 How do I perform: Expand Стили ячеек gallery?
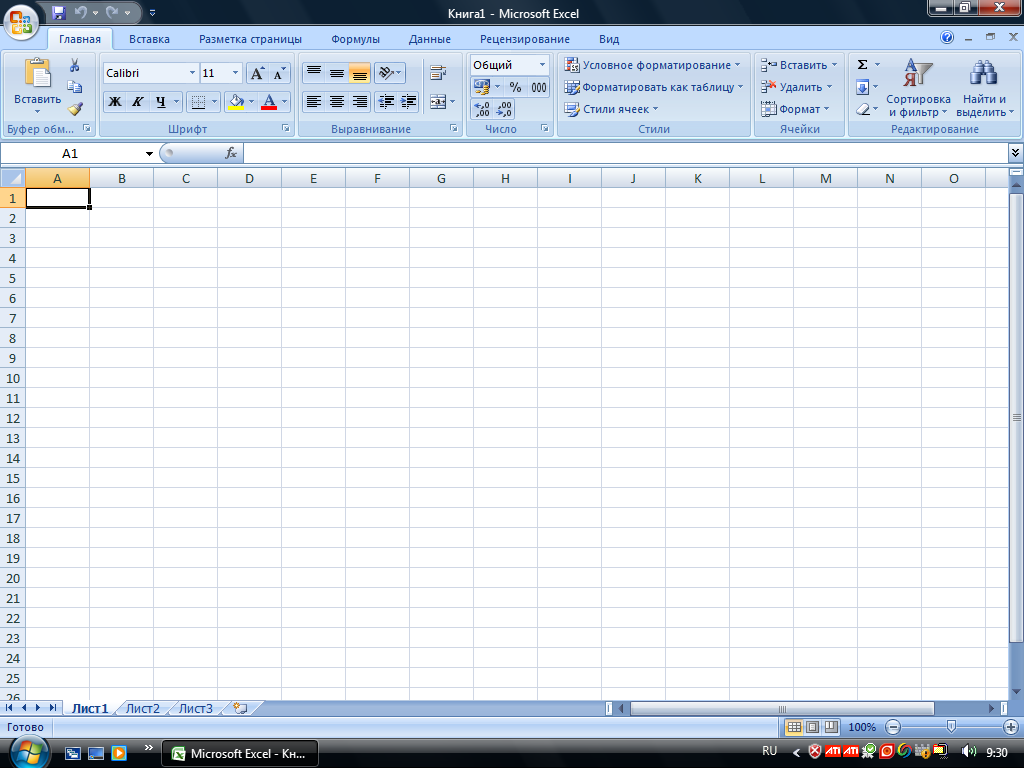coord(611,109)
